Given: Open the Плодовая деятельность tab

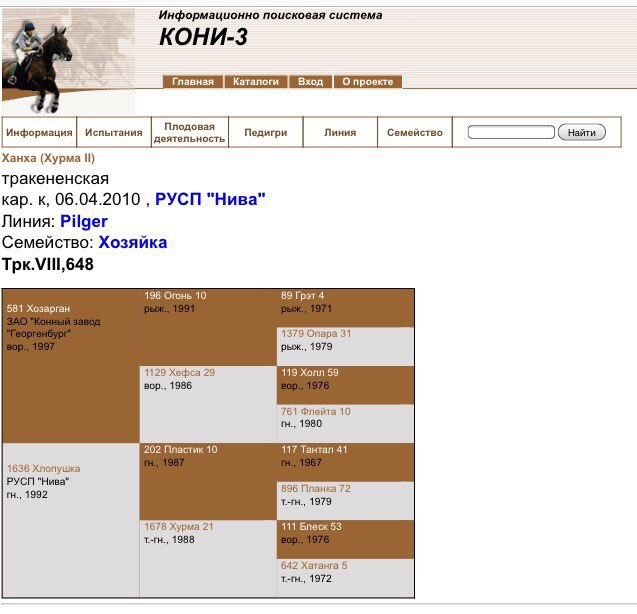Looking at the screenshot, I should pos(189,133).
